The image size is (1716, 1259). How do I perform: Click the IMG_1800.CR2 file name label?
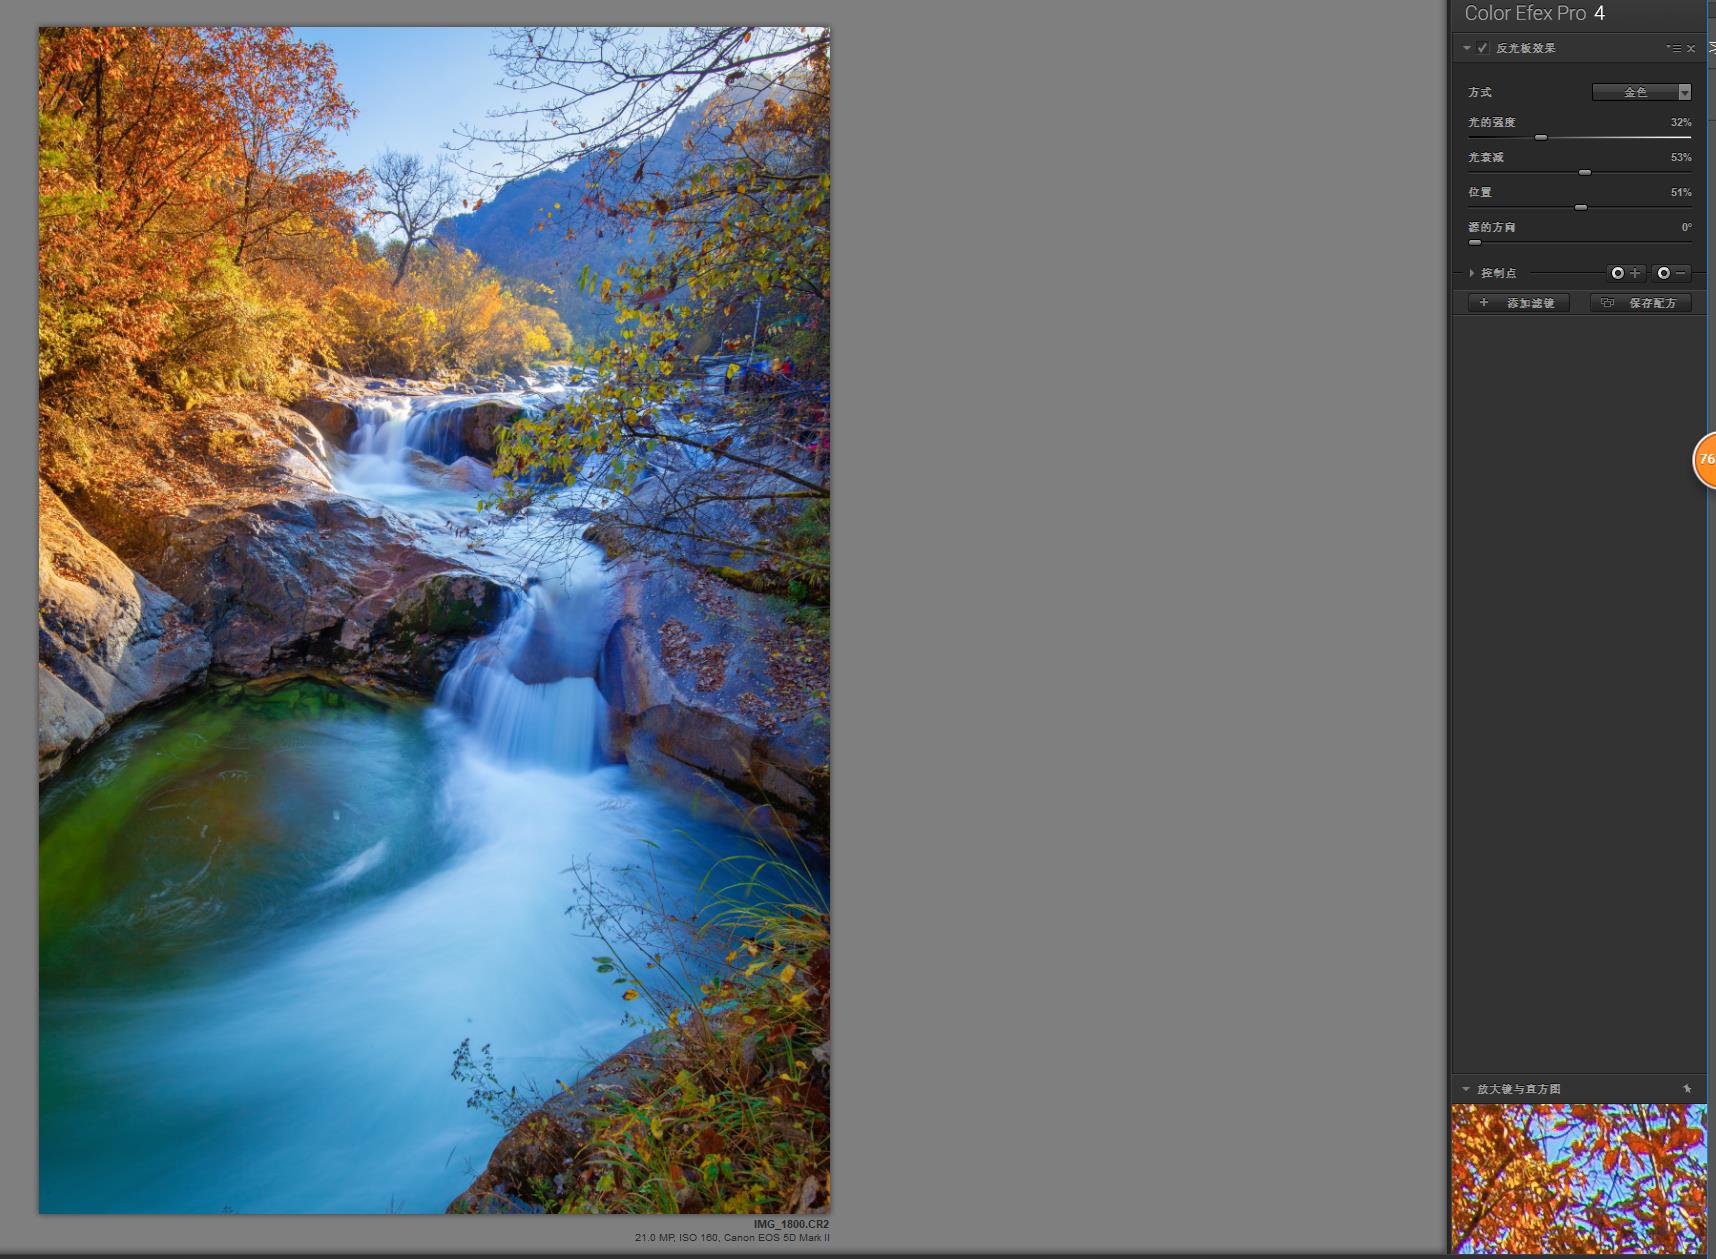pyautogui.click(x=791, y=1224)
